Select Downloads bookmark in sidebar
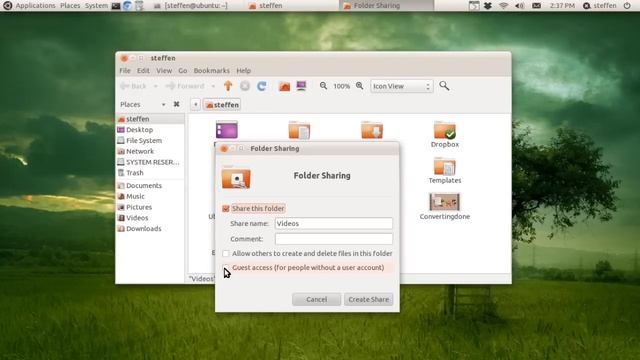 coord(150,229)
